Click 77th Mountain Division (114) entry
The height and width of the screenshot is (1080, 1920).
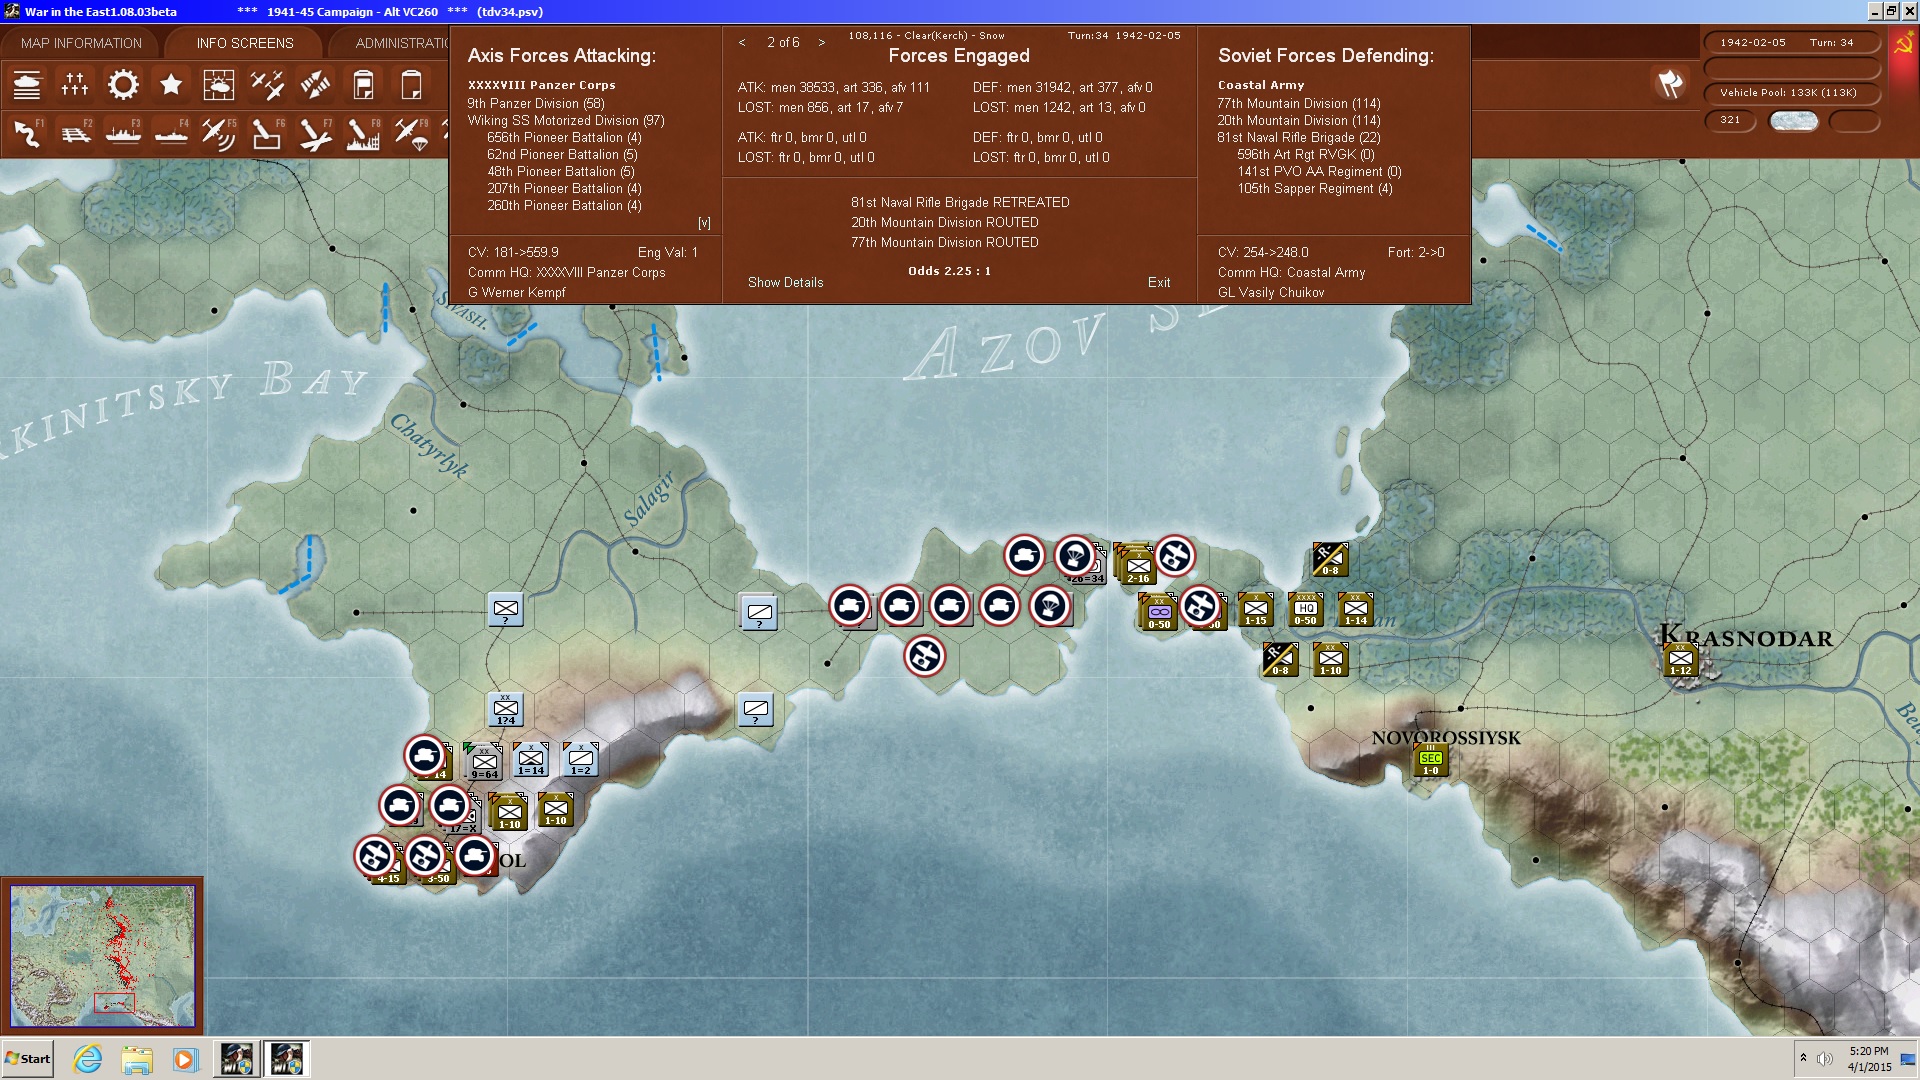point(1299,103)
